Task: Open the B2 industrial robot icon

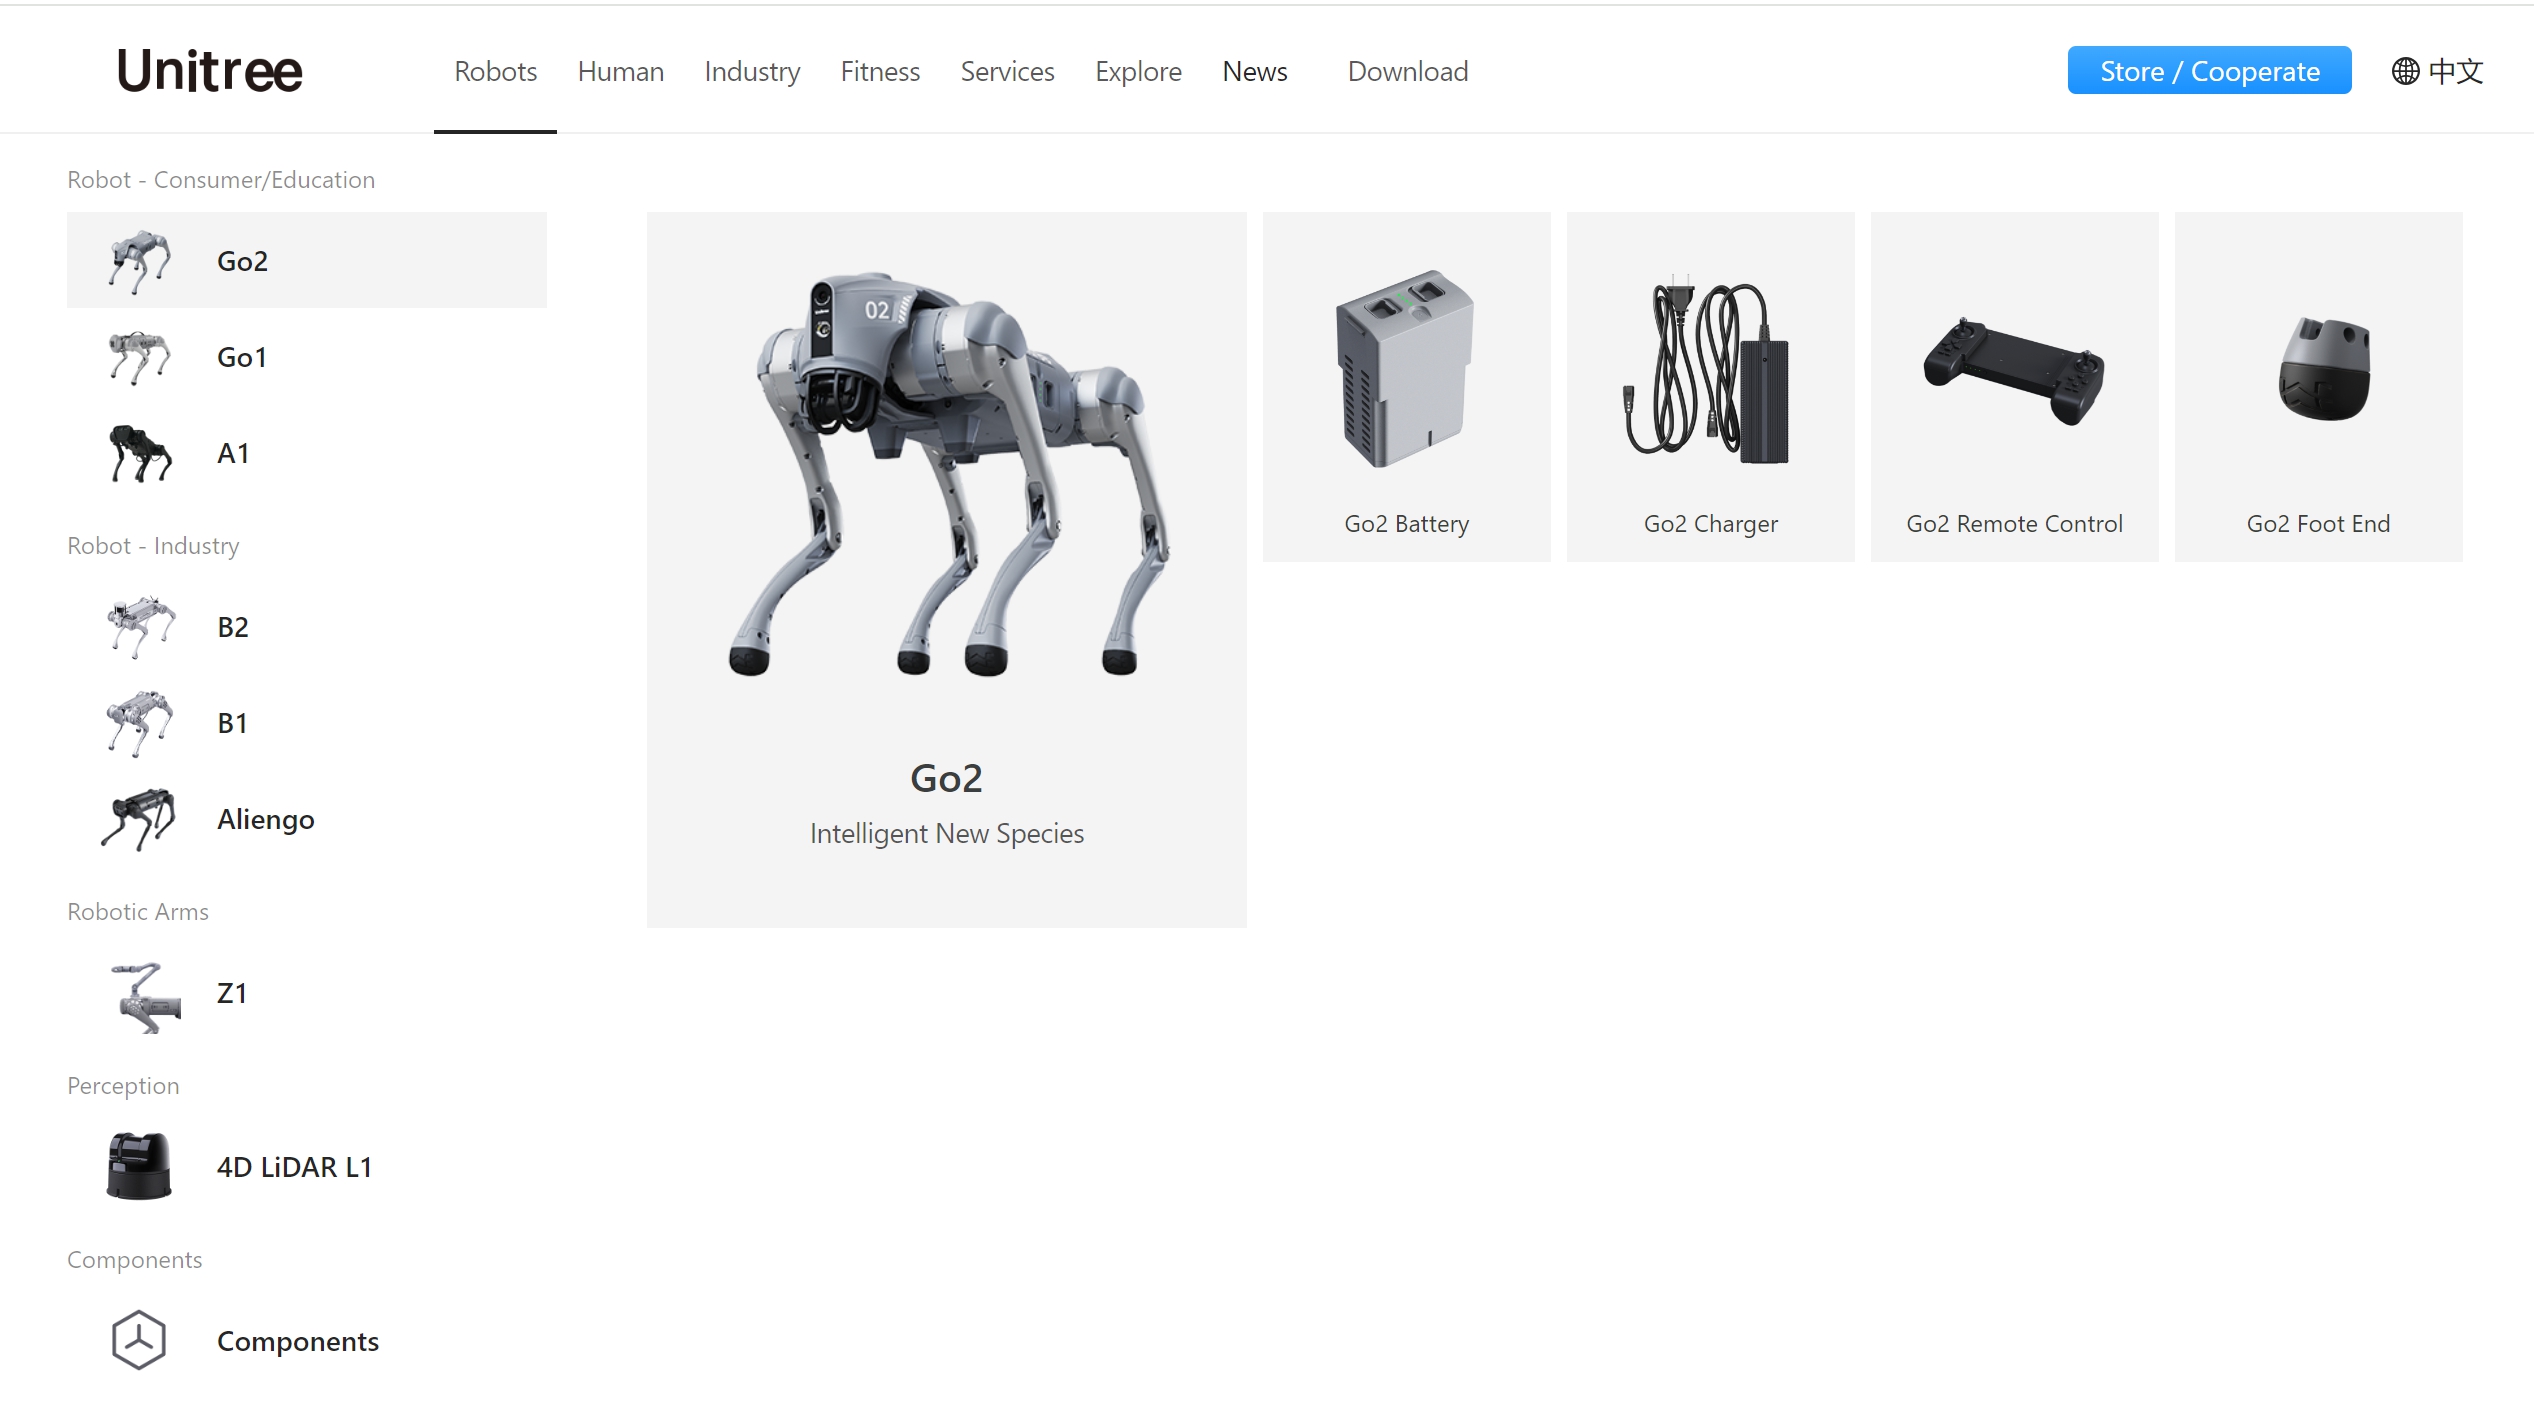Action: [140, 627]
